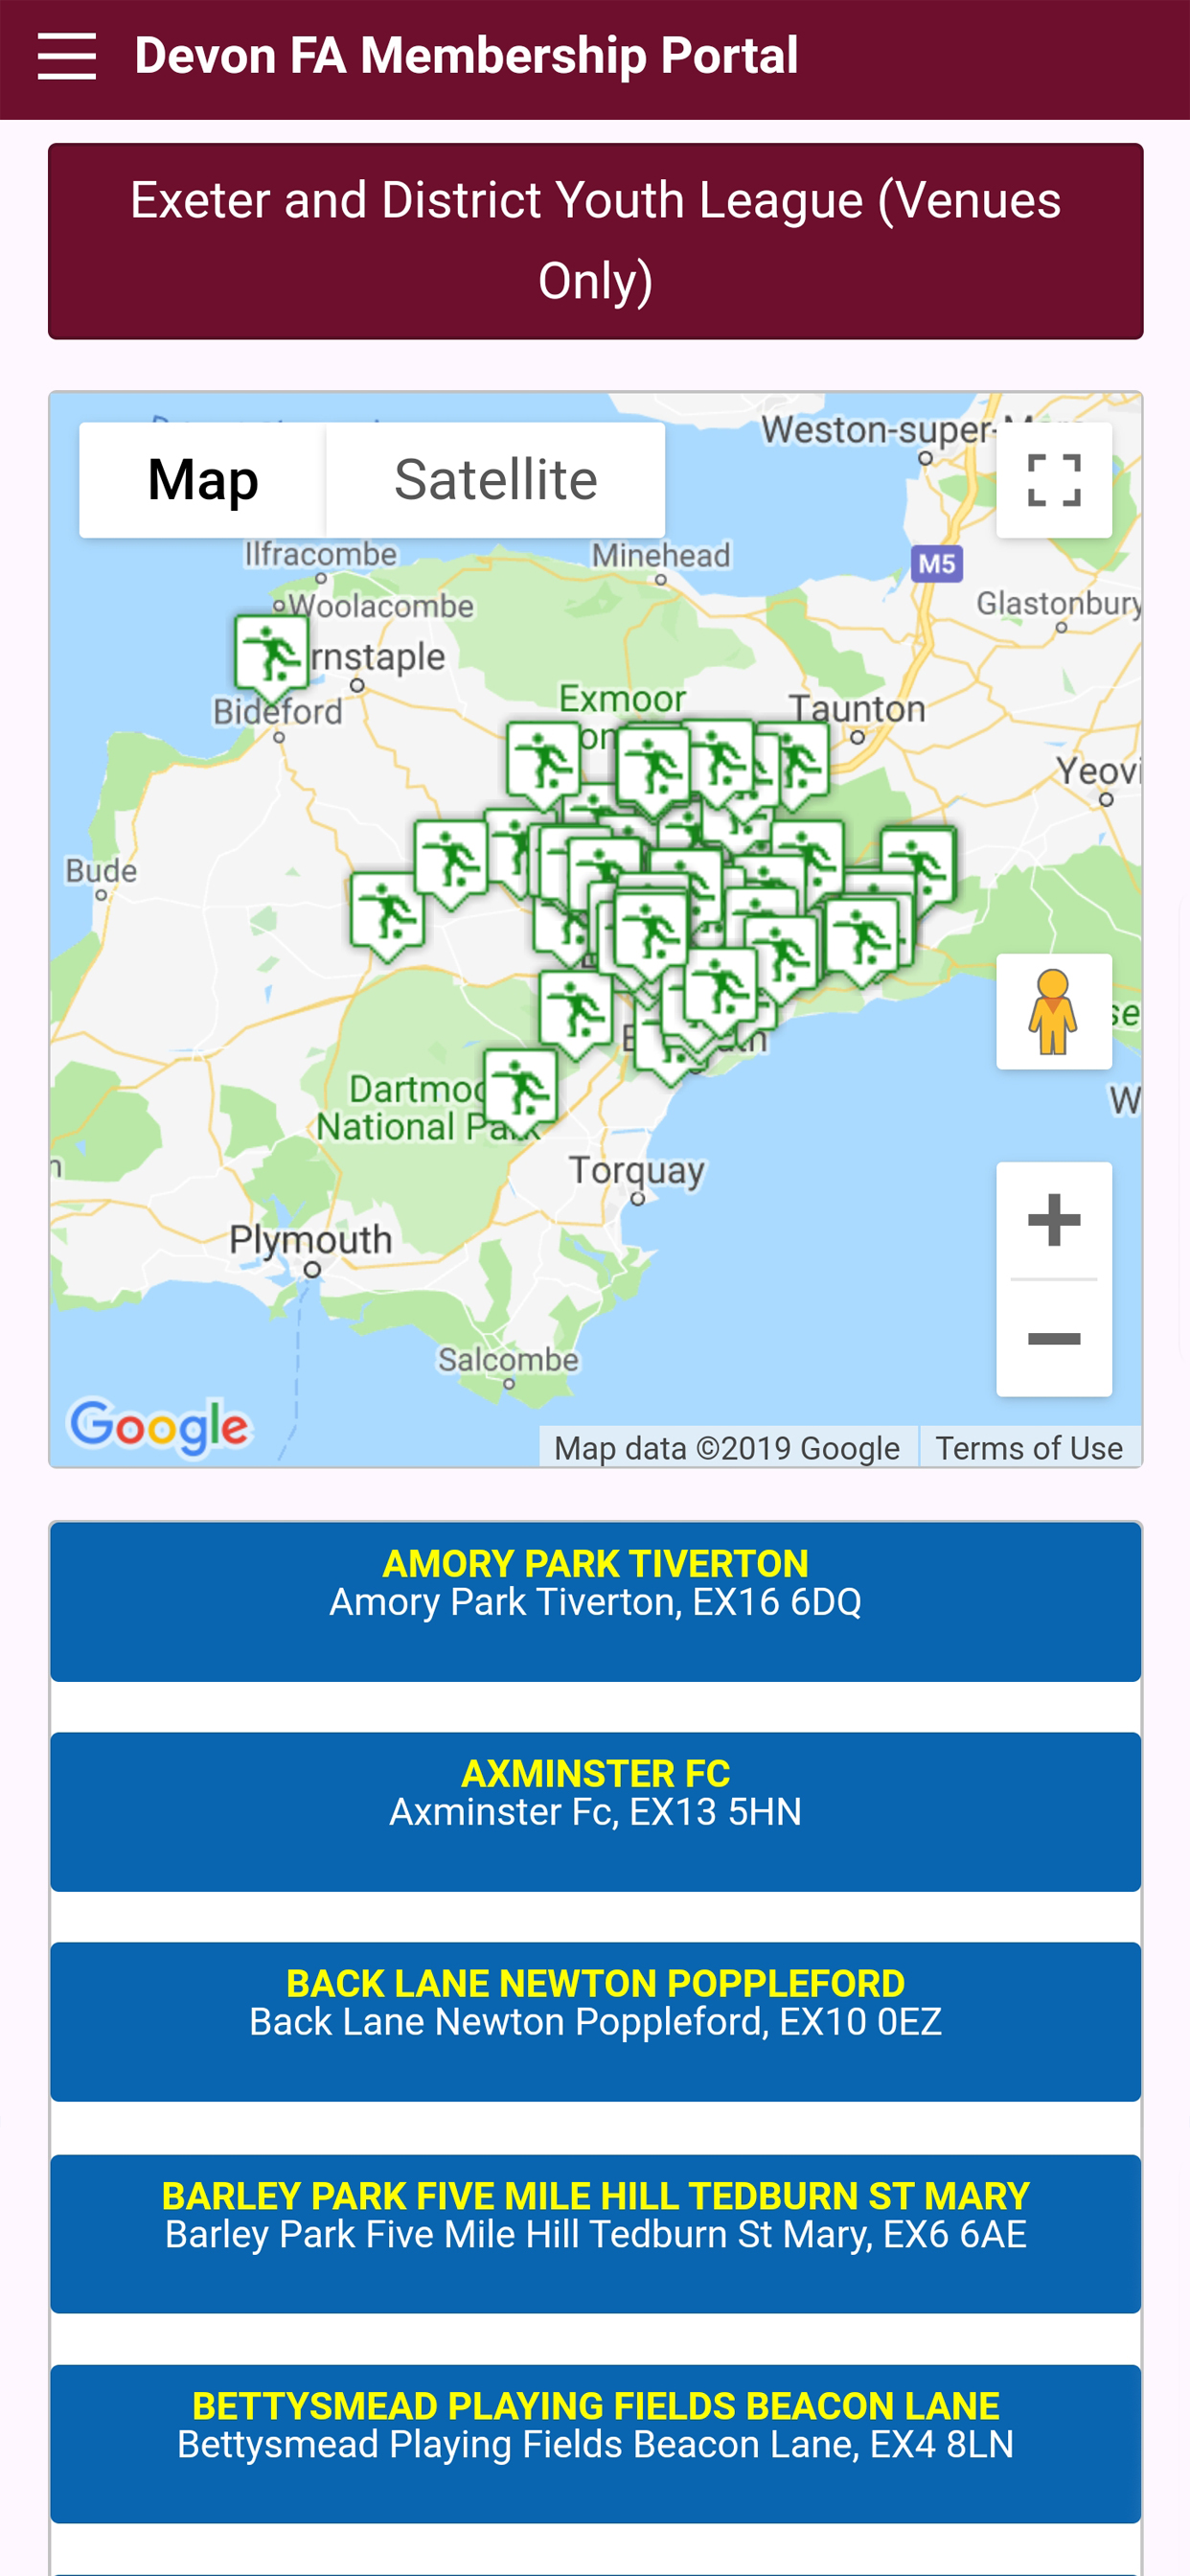
Task: Click Plymouth label on map
Action: click(x=311, y=1240)
